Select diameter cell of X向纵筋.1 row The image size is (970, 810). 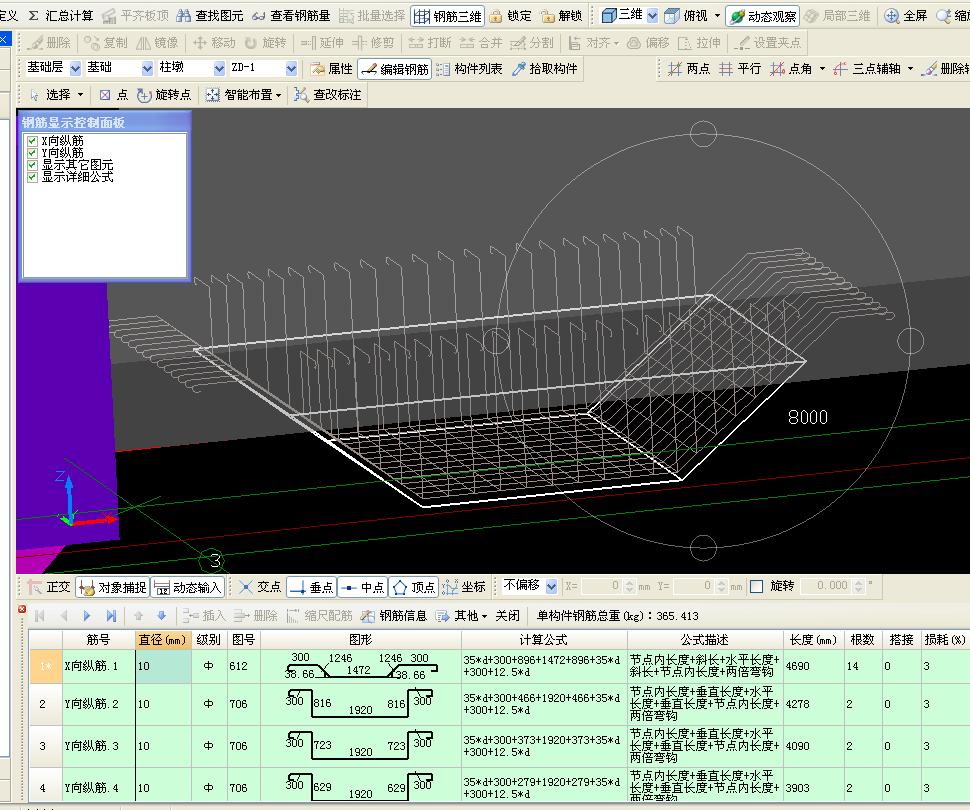(x=162, y=665)
